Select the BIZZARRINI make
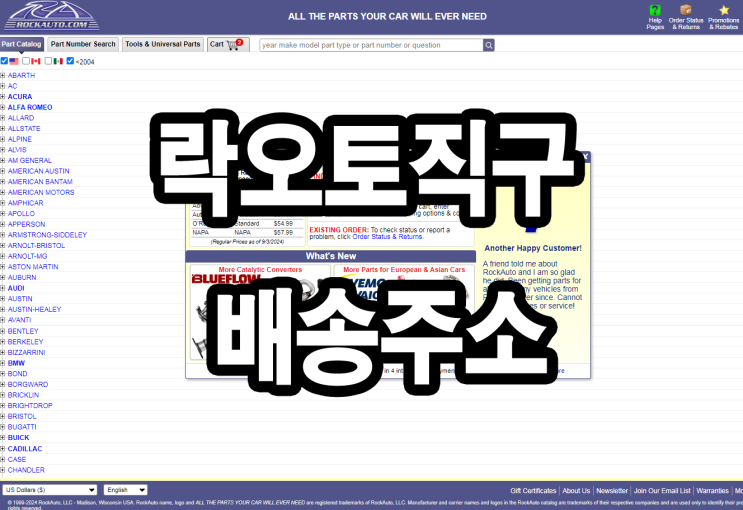The image size is (743, 510). coord(26,352)
